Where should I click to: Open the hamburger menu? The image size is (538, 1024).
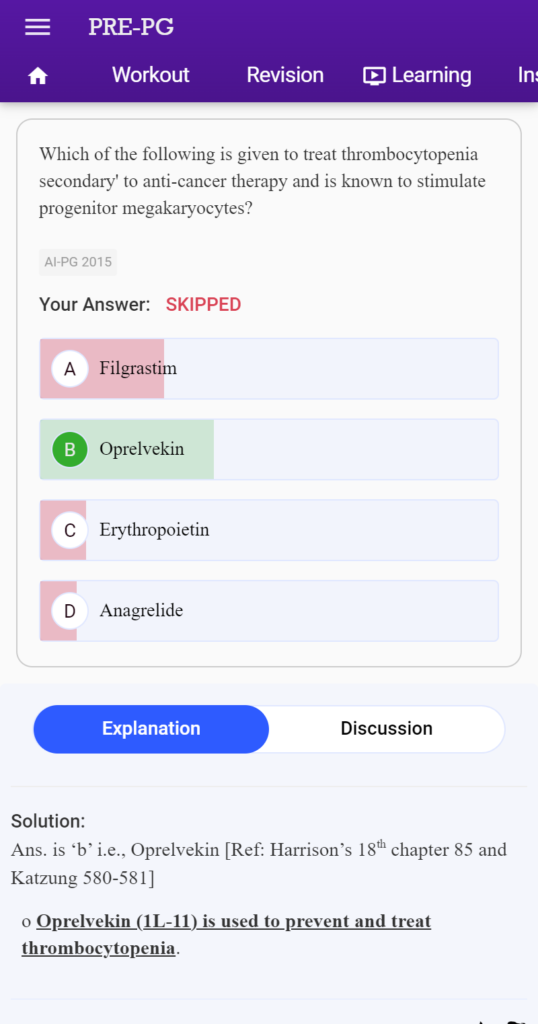37,27
